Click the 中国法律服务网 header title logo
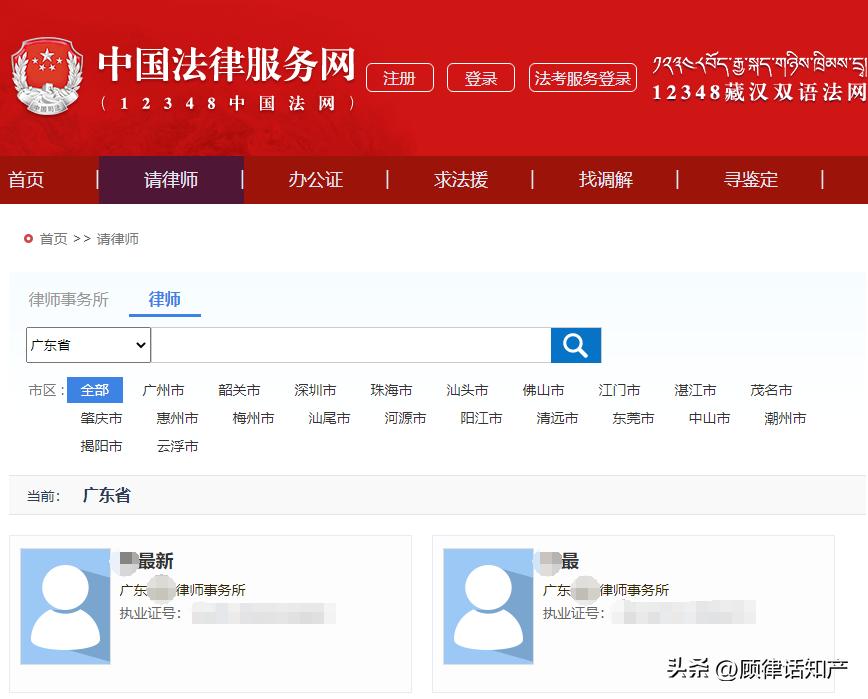 (225, 63)
